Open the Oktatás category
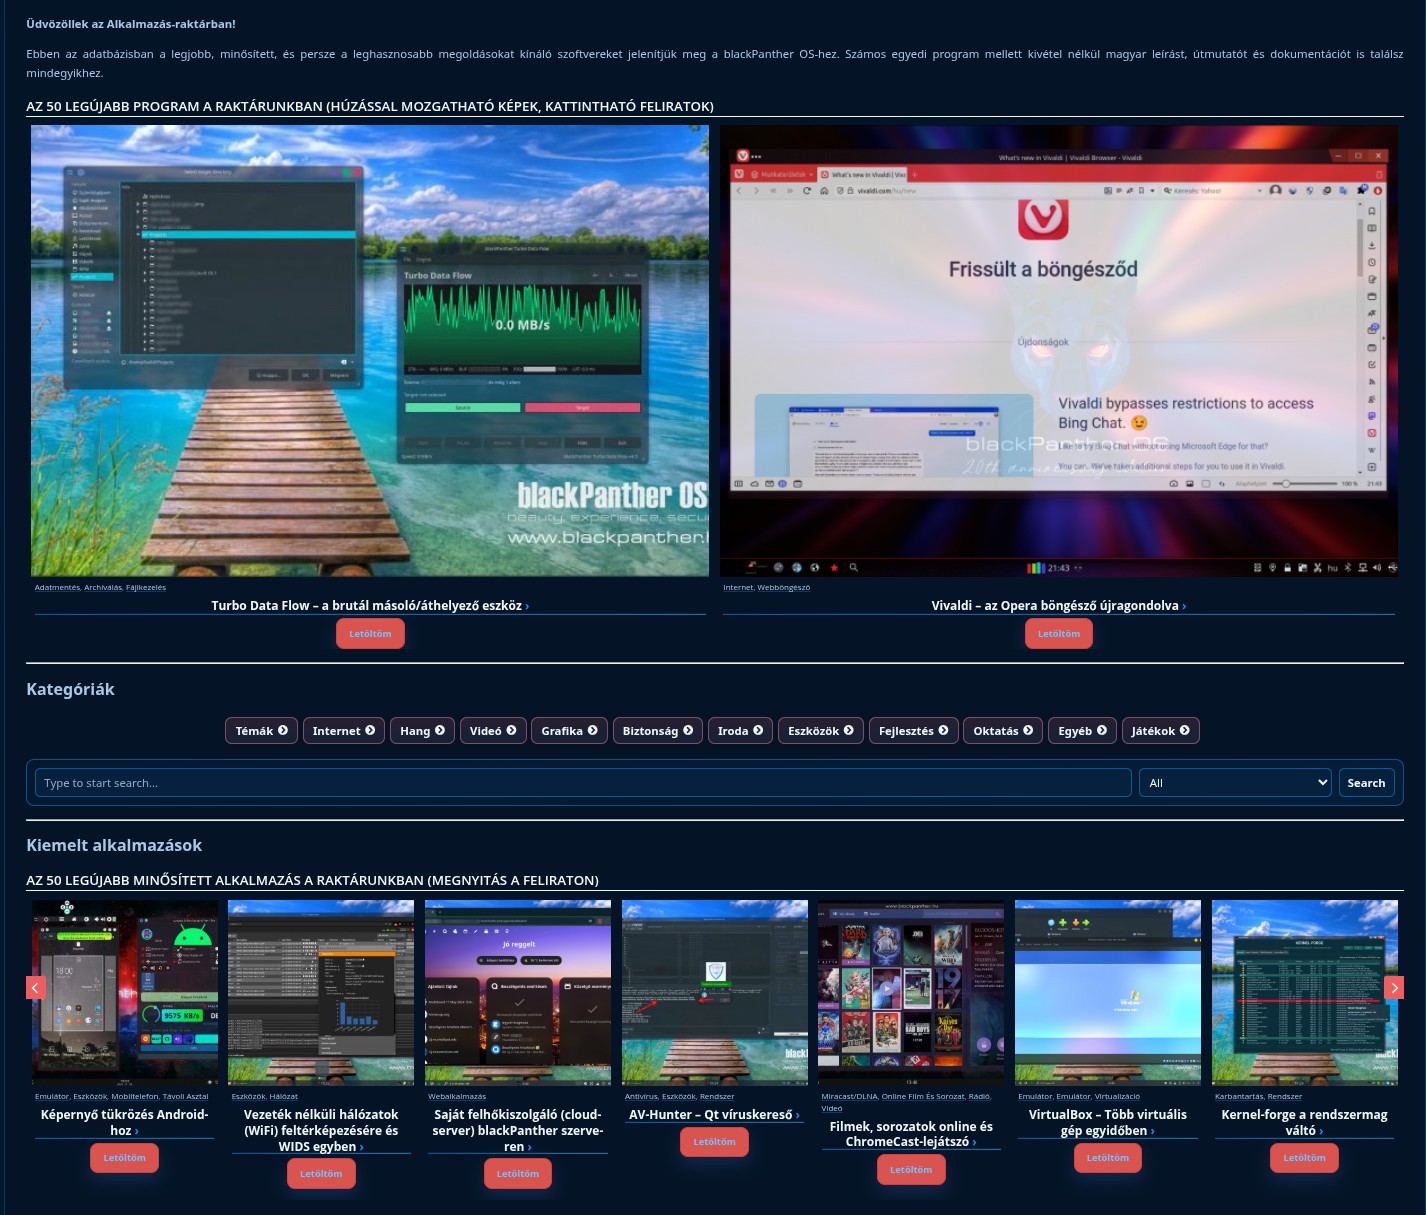The height and width of the screenshot is (1215, 1426). 1004,731
